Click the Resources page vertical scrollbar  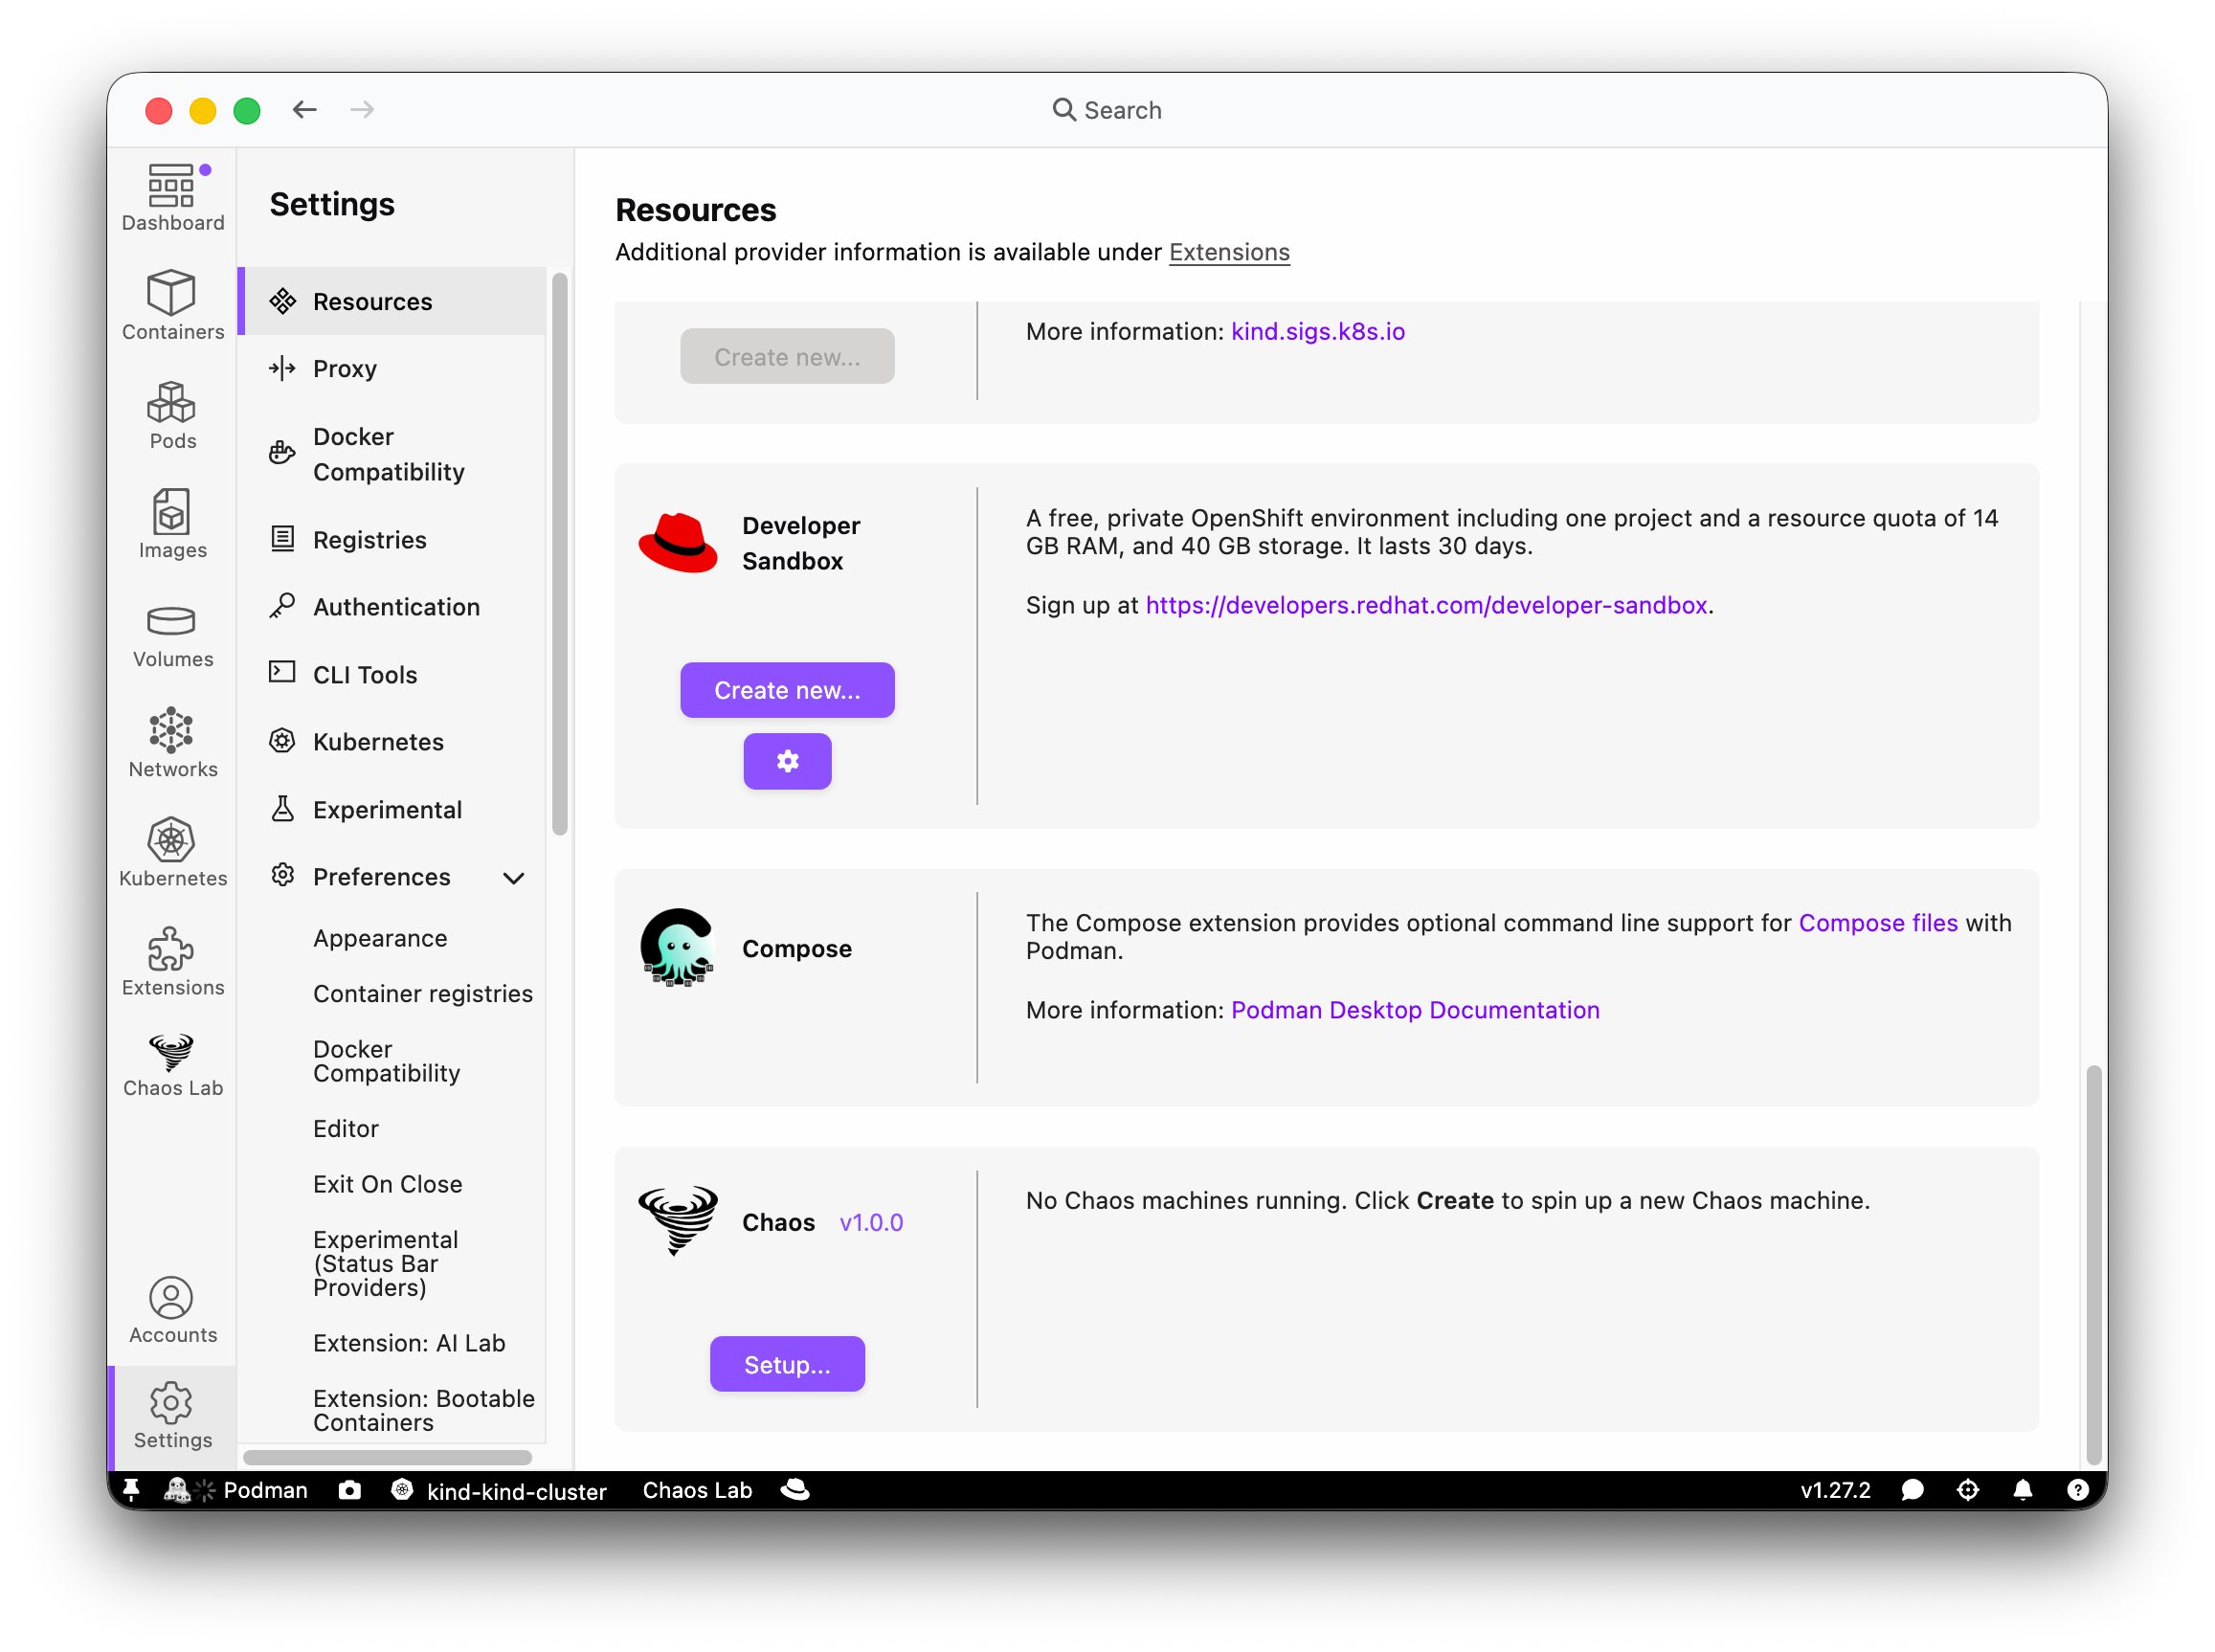(x=2093, y=1265)
